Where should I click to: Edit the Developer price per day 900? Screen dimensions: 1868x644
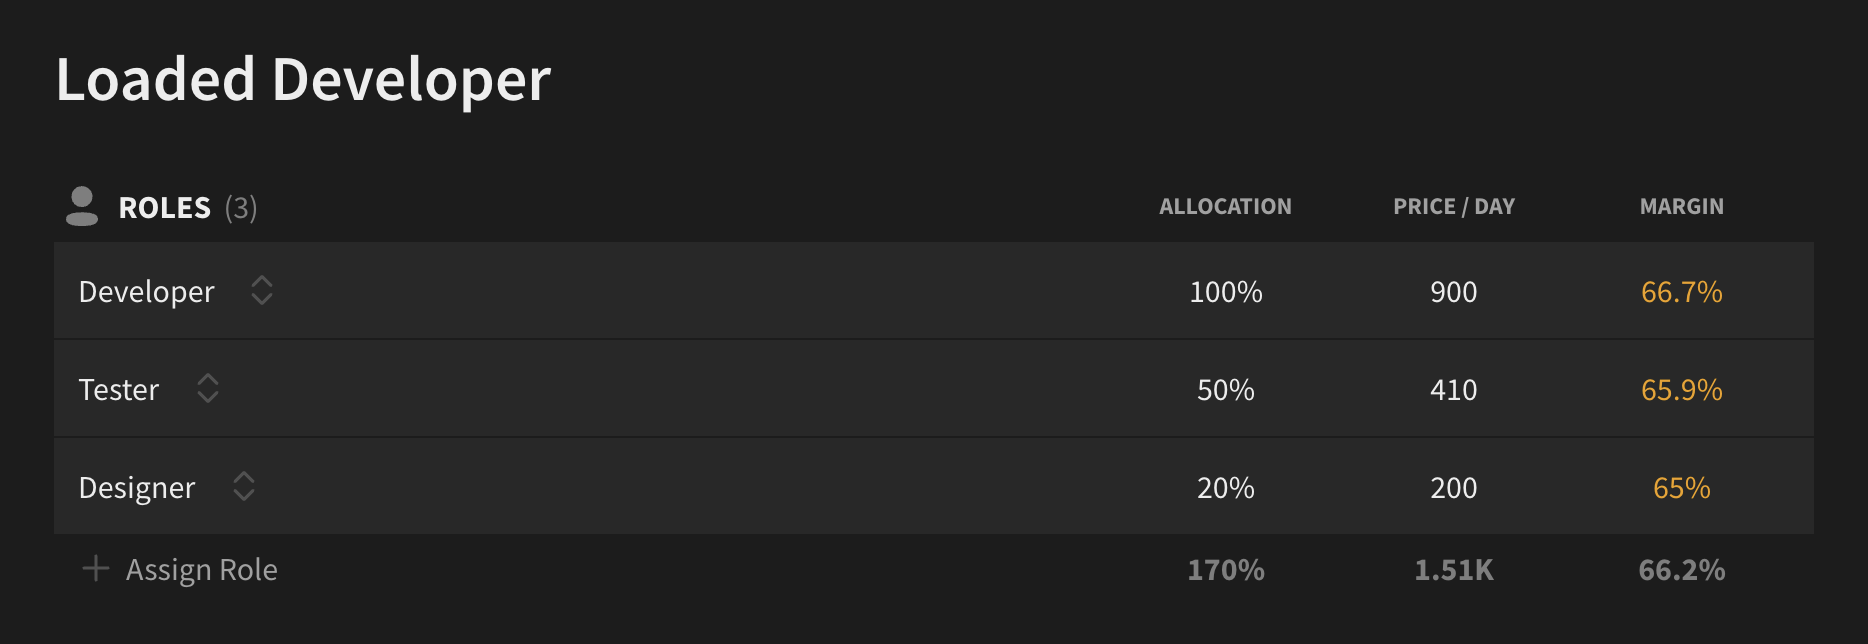tap(1454, 292)
